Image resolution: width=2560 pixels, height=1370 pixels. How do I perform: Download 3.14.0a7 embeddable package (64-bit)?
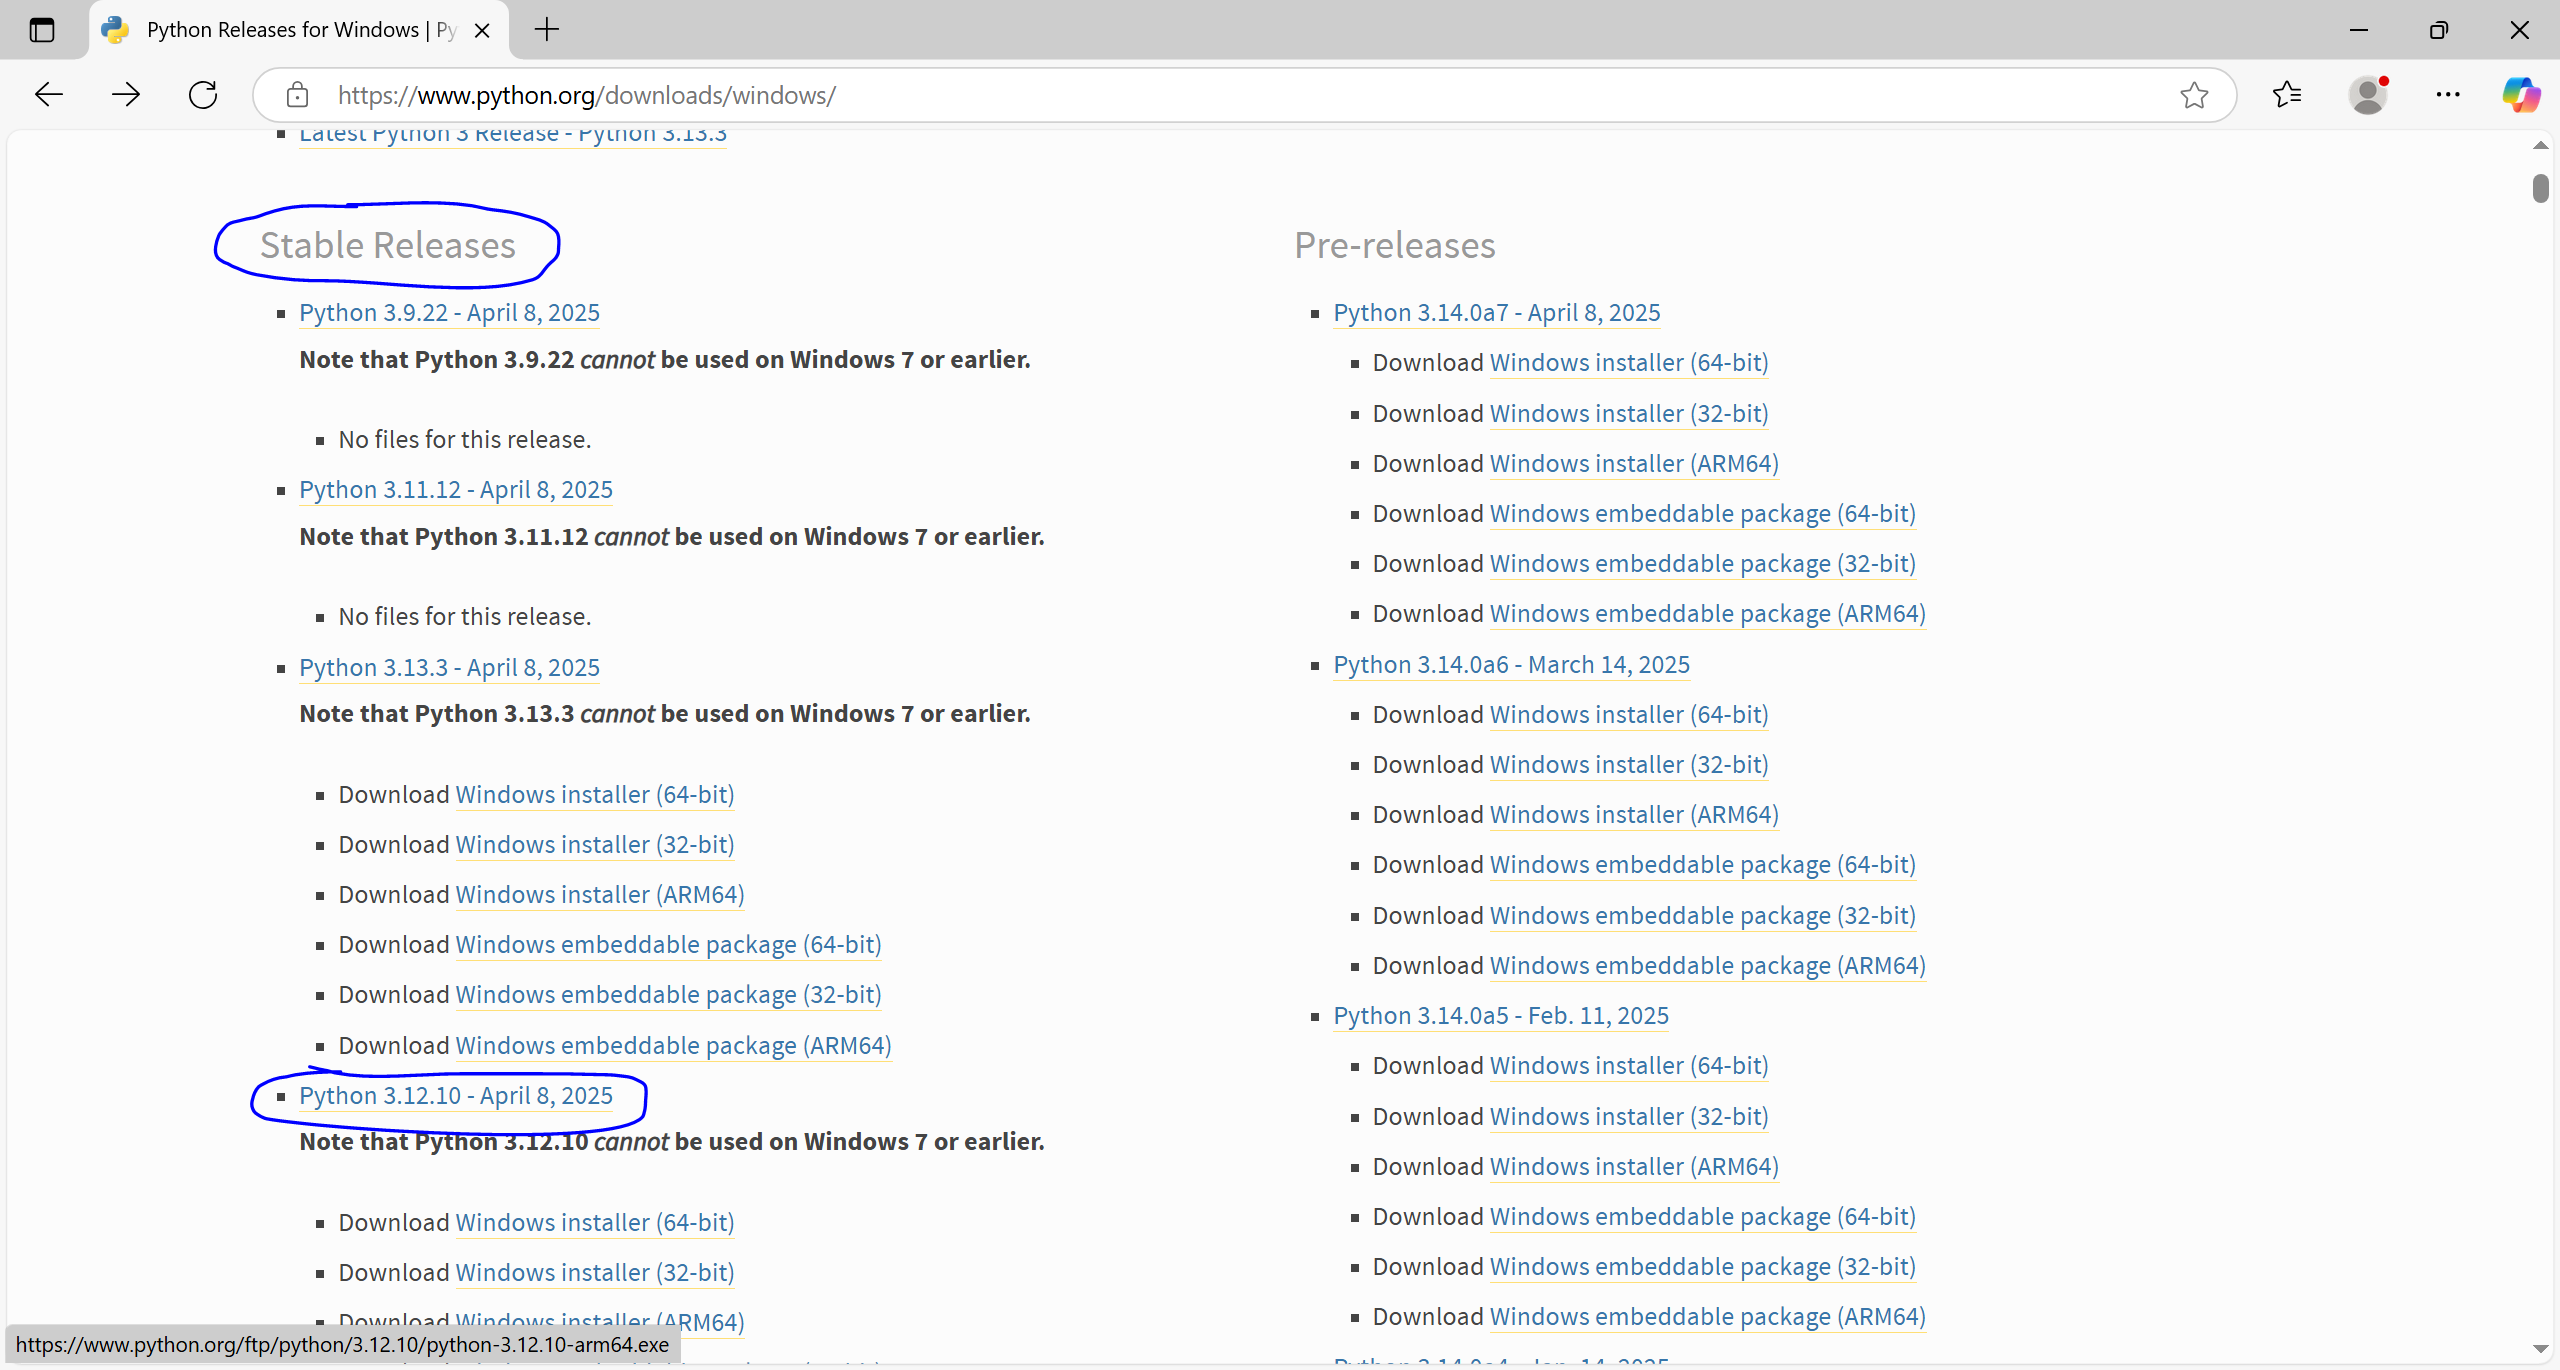point(1703,514)
